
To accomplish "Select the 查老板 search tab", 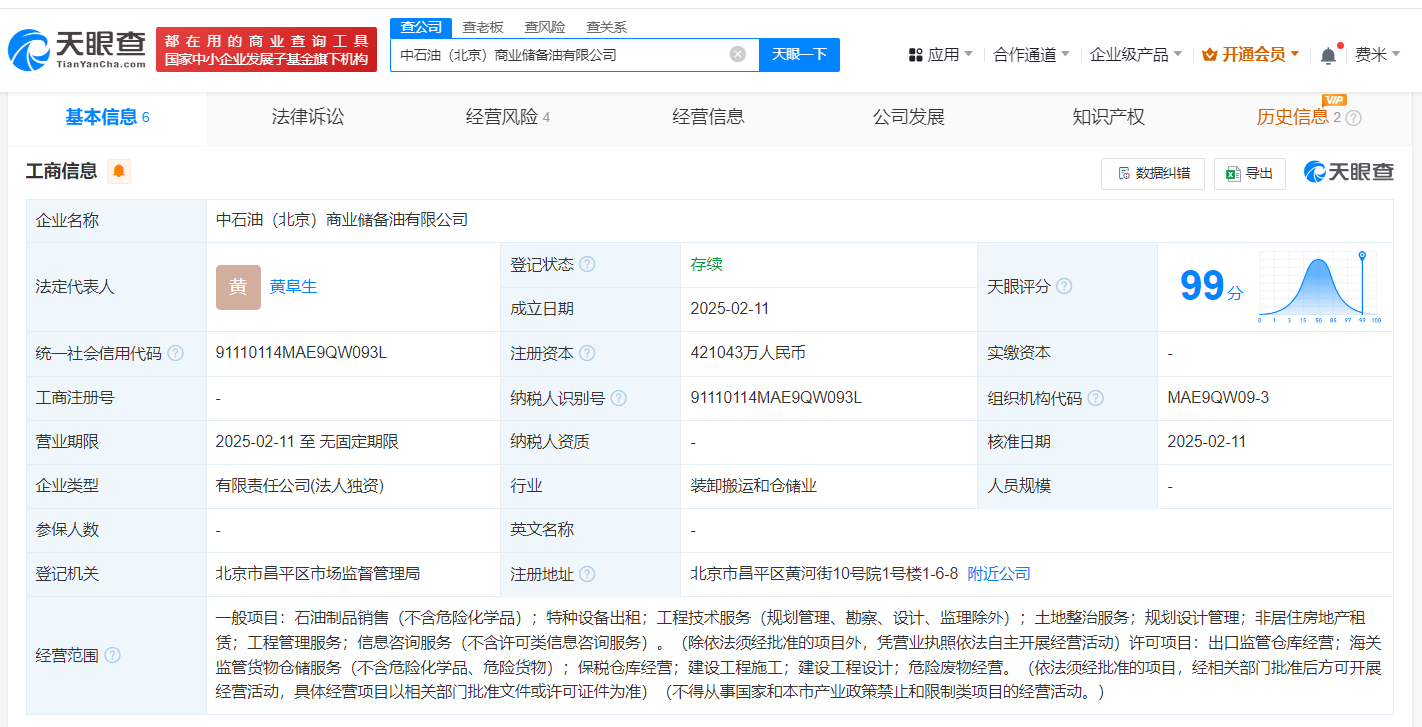I will point(483,27).
